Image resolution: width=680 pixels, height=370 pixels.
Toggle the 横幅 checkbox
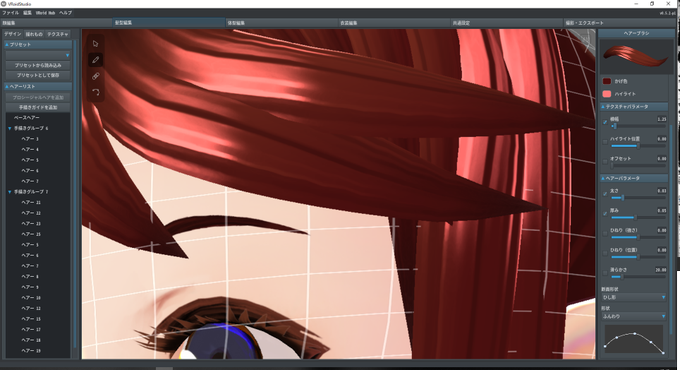605,122
